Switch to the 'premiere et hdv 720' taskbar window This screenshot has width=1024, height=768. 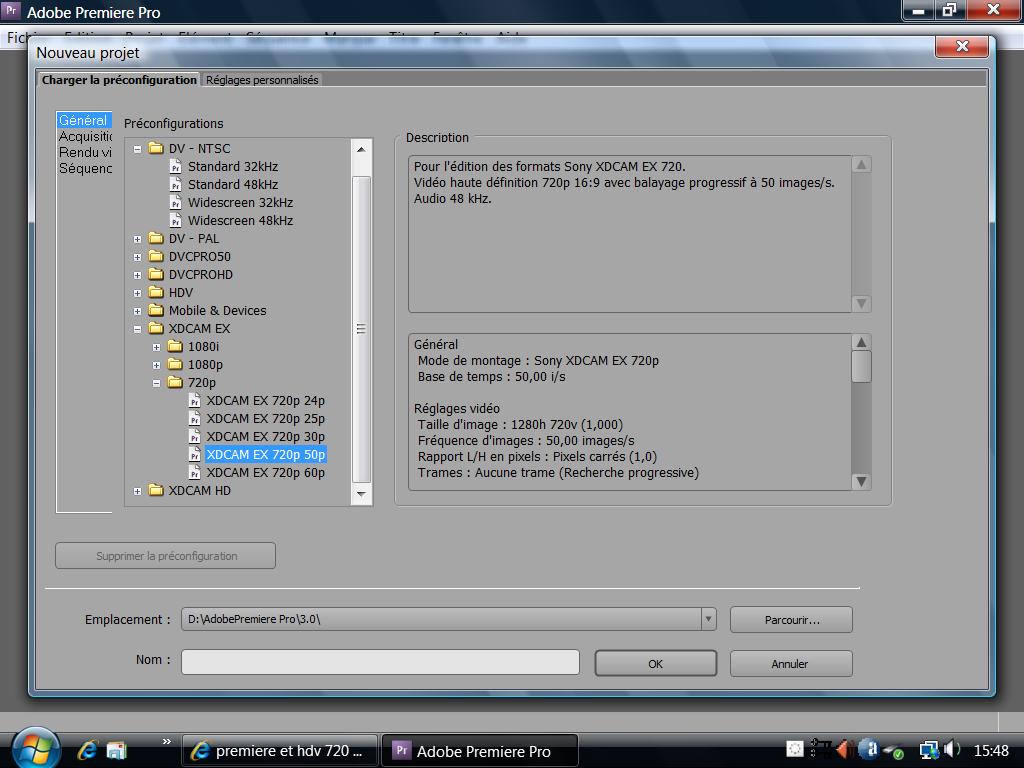click(280, 751)
